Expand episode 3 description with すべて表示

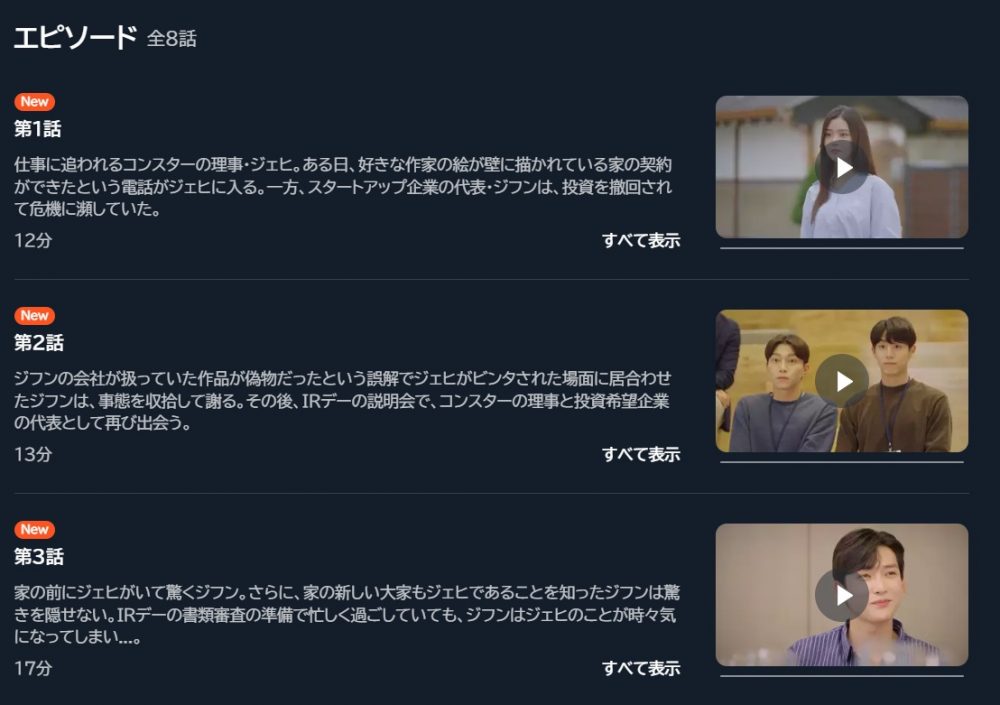[641, 668]
